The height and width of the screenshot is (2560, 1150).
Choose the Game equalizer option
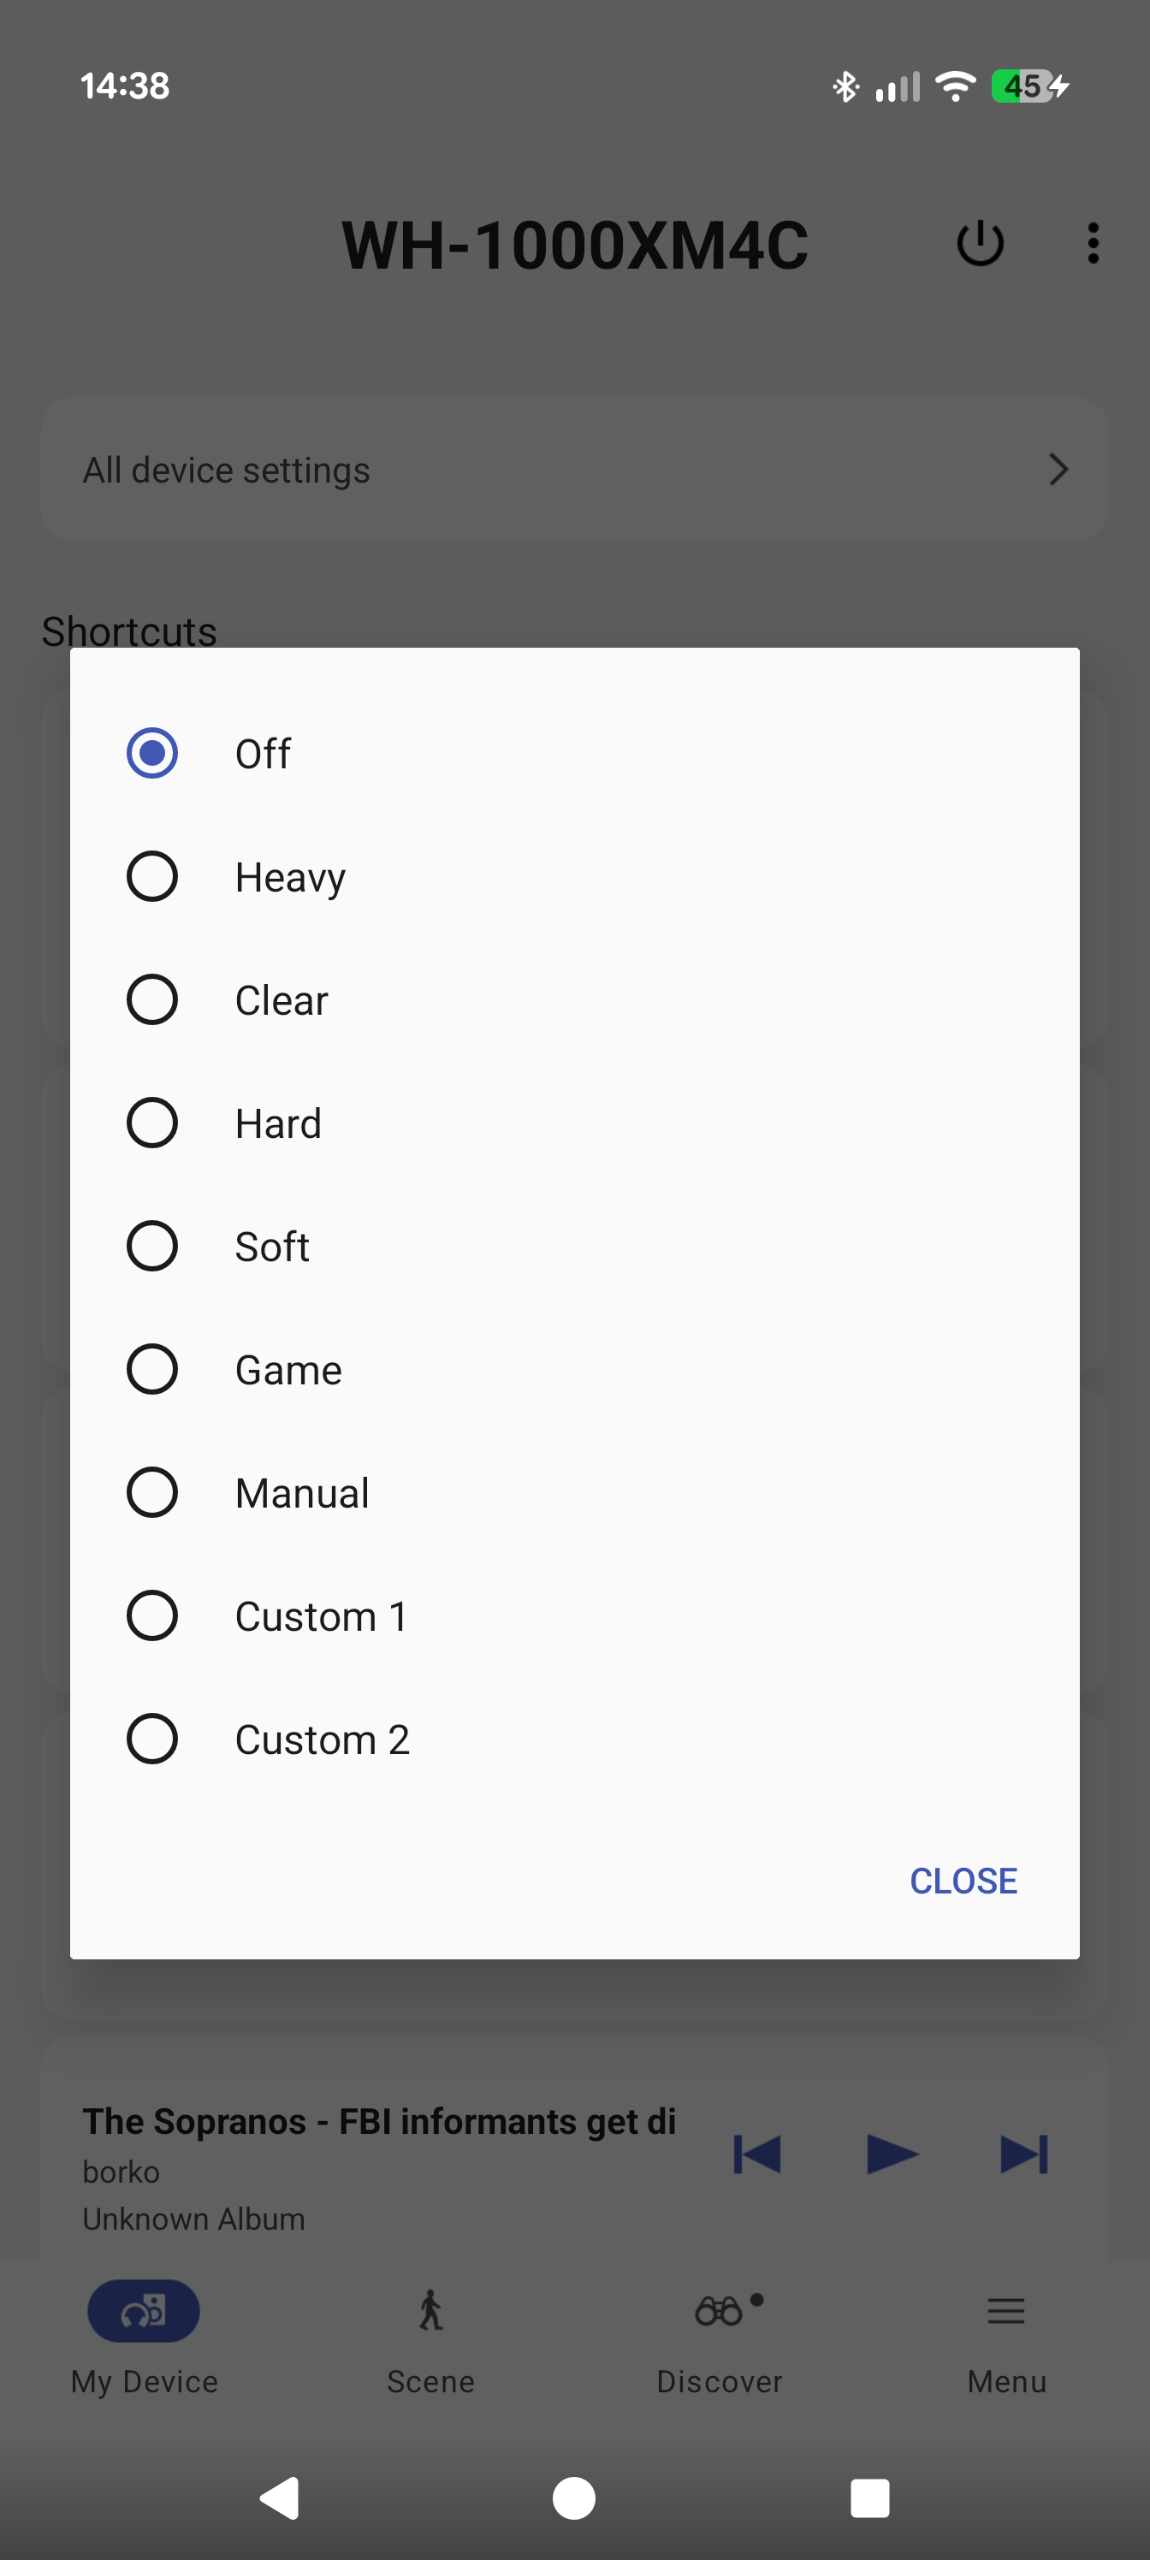[574, 1370]
